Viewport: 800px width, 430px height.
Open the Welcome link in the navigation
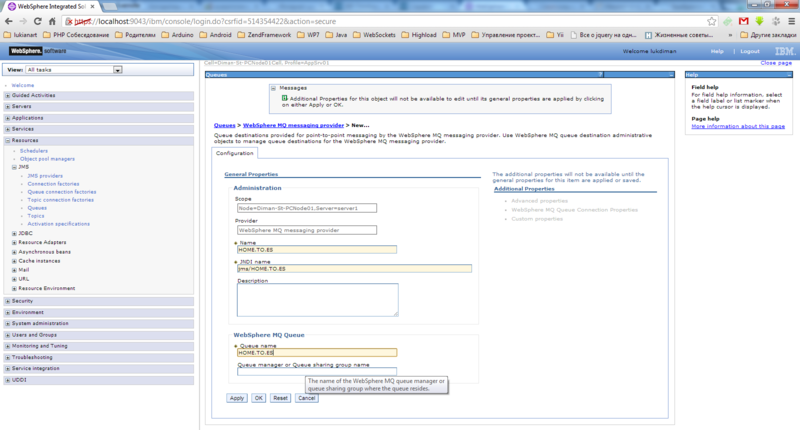click(x=23, y=85)
